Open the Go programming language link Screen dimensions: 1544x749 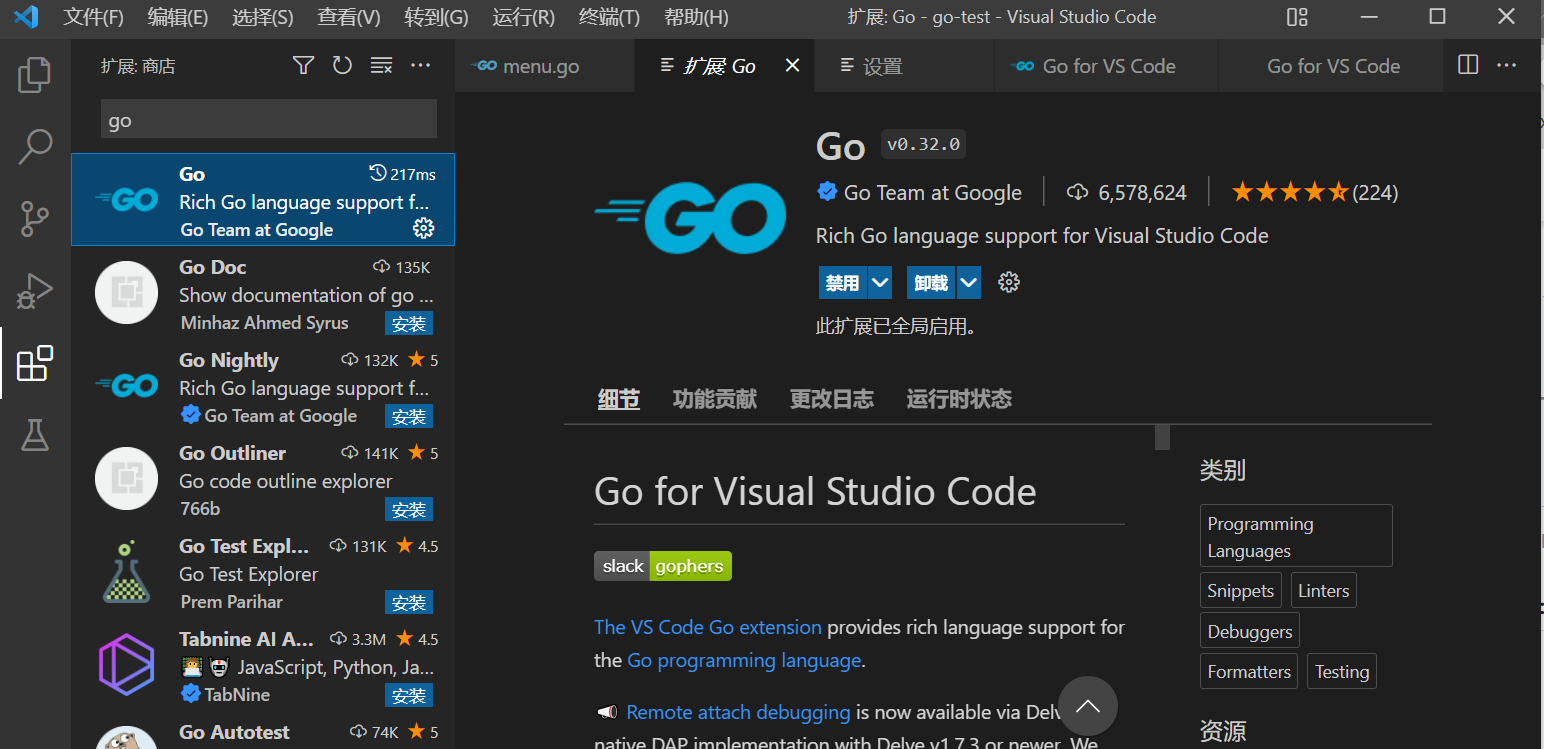click(744, 661)
